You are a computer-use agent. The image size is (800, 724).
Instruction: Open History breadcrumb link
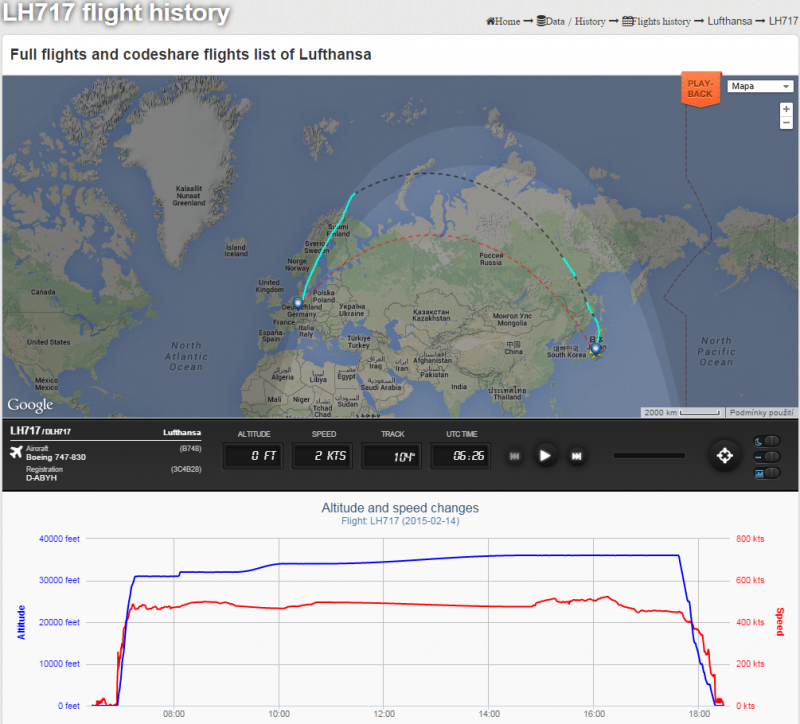(x=590, y=21)
